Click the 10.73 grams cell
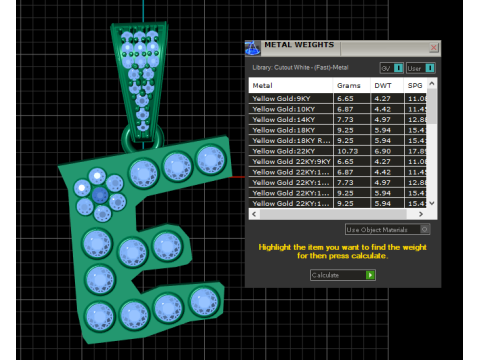The image size is (480, 360). coord(351,151)
